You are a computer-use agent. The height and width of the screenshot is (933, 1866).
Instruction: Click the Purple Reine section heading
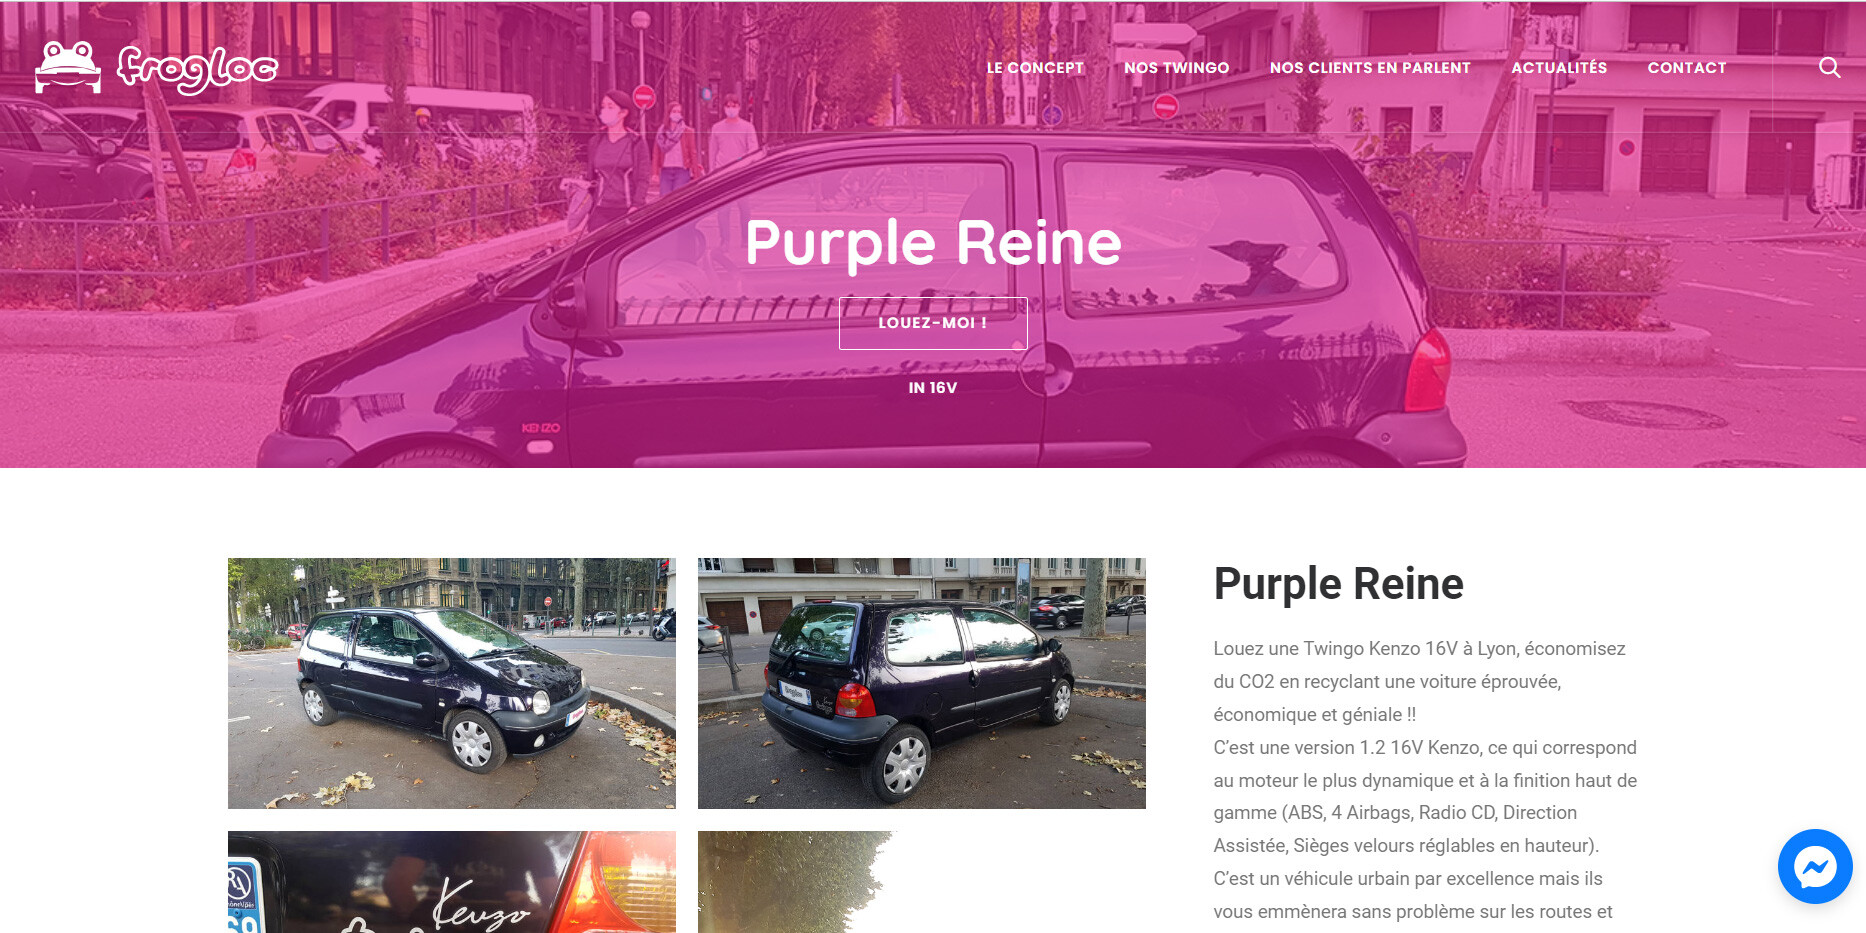point(1338,584)
